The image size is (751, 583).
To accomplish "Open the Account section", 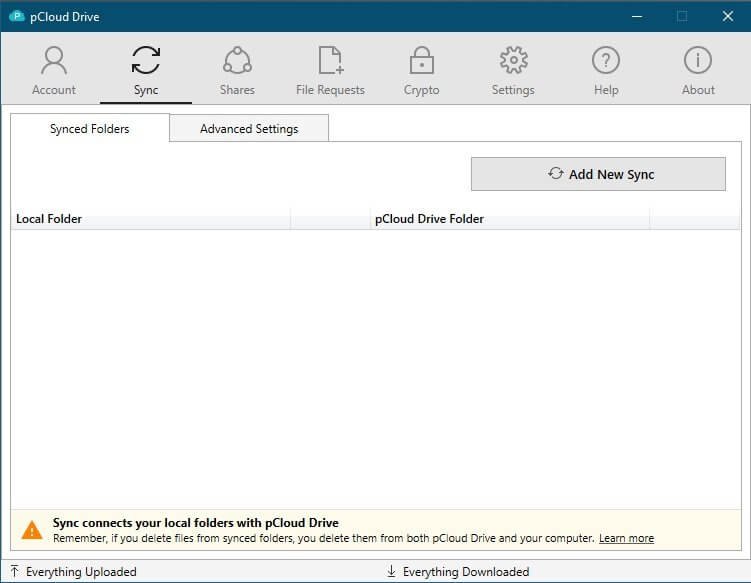I will pyautogui.click(x=54, y=70).
